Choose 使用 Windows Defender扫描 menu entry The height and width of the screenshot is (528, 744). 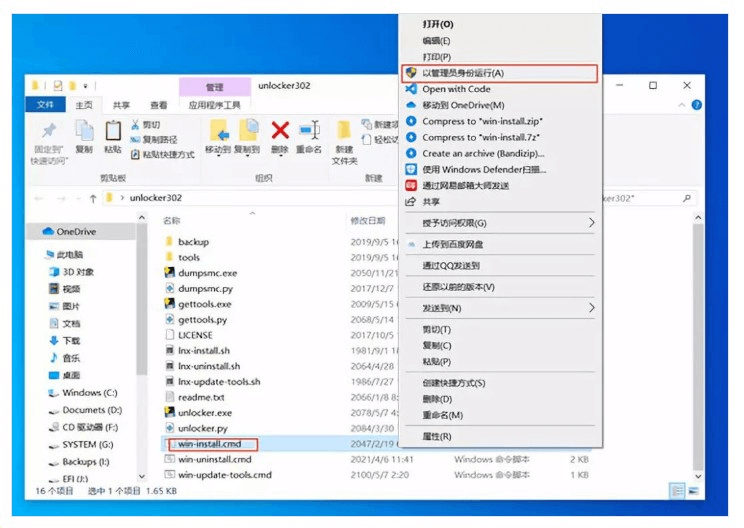tap(502, 170)
